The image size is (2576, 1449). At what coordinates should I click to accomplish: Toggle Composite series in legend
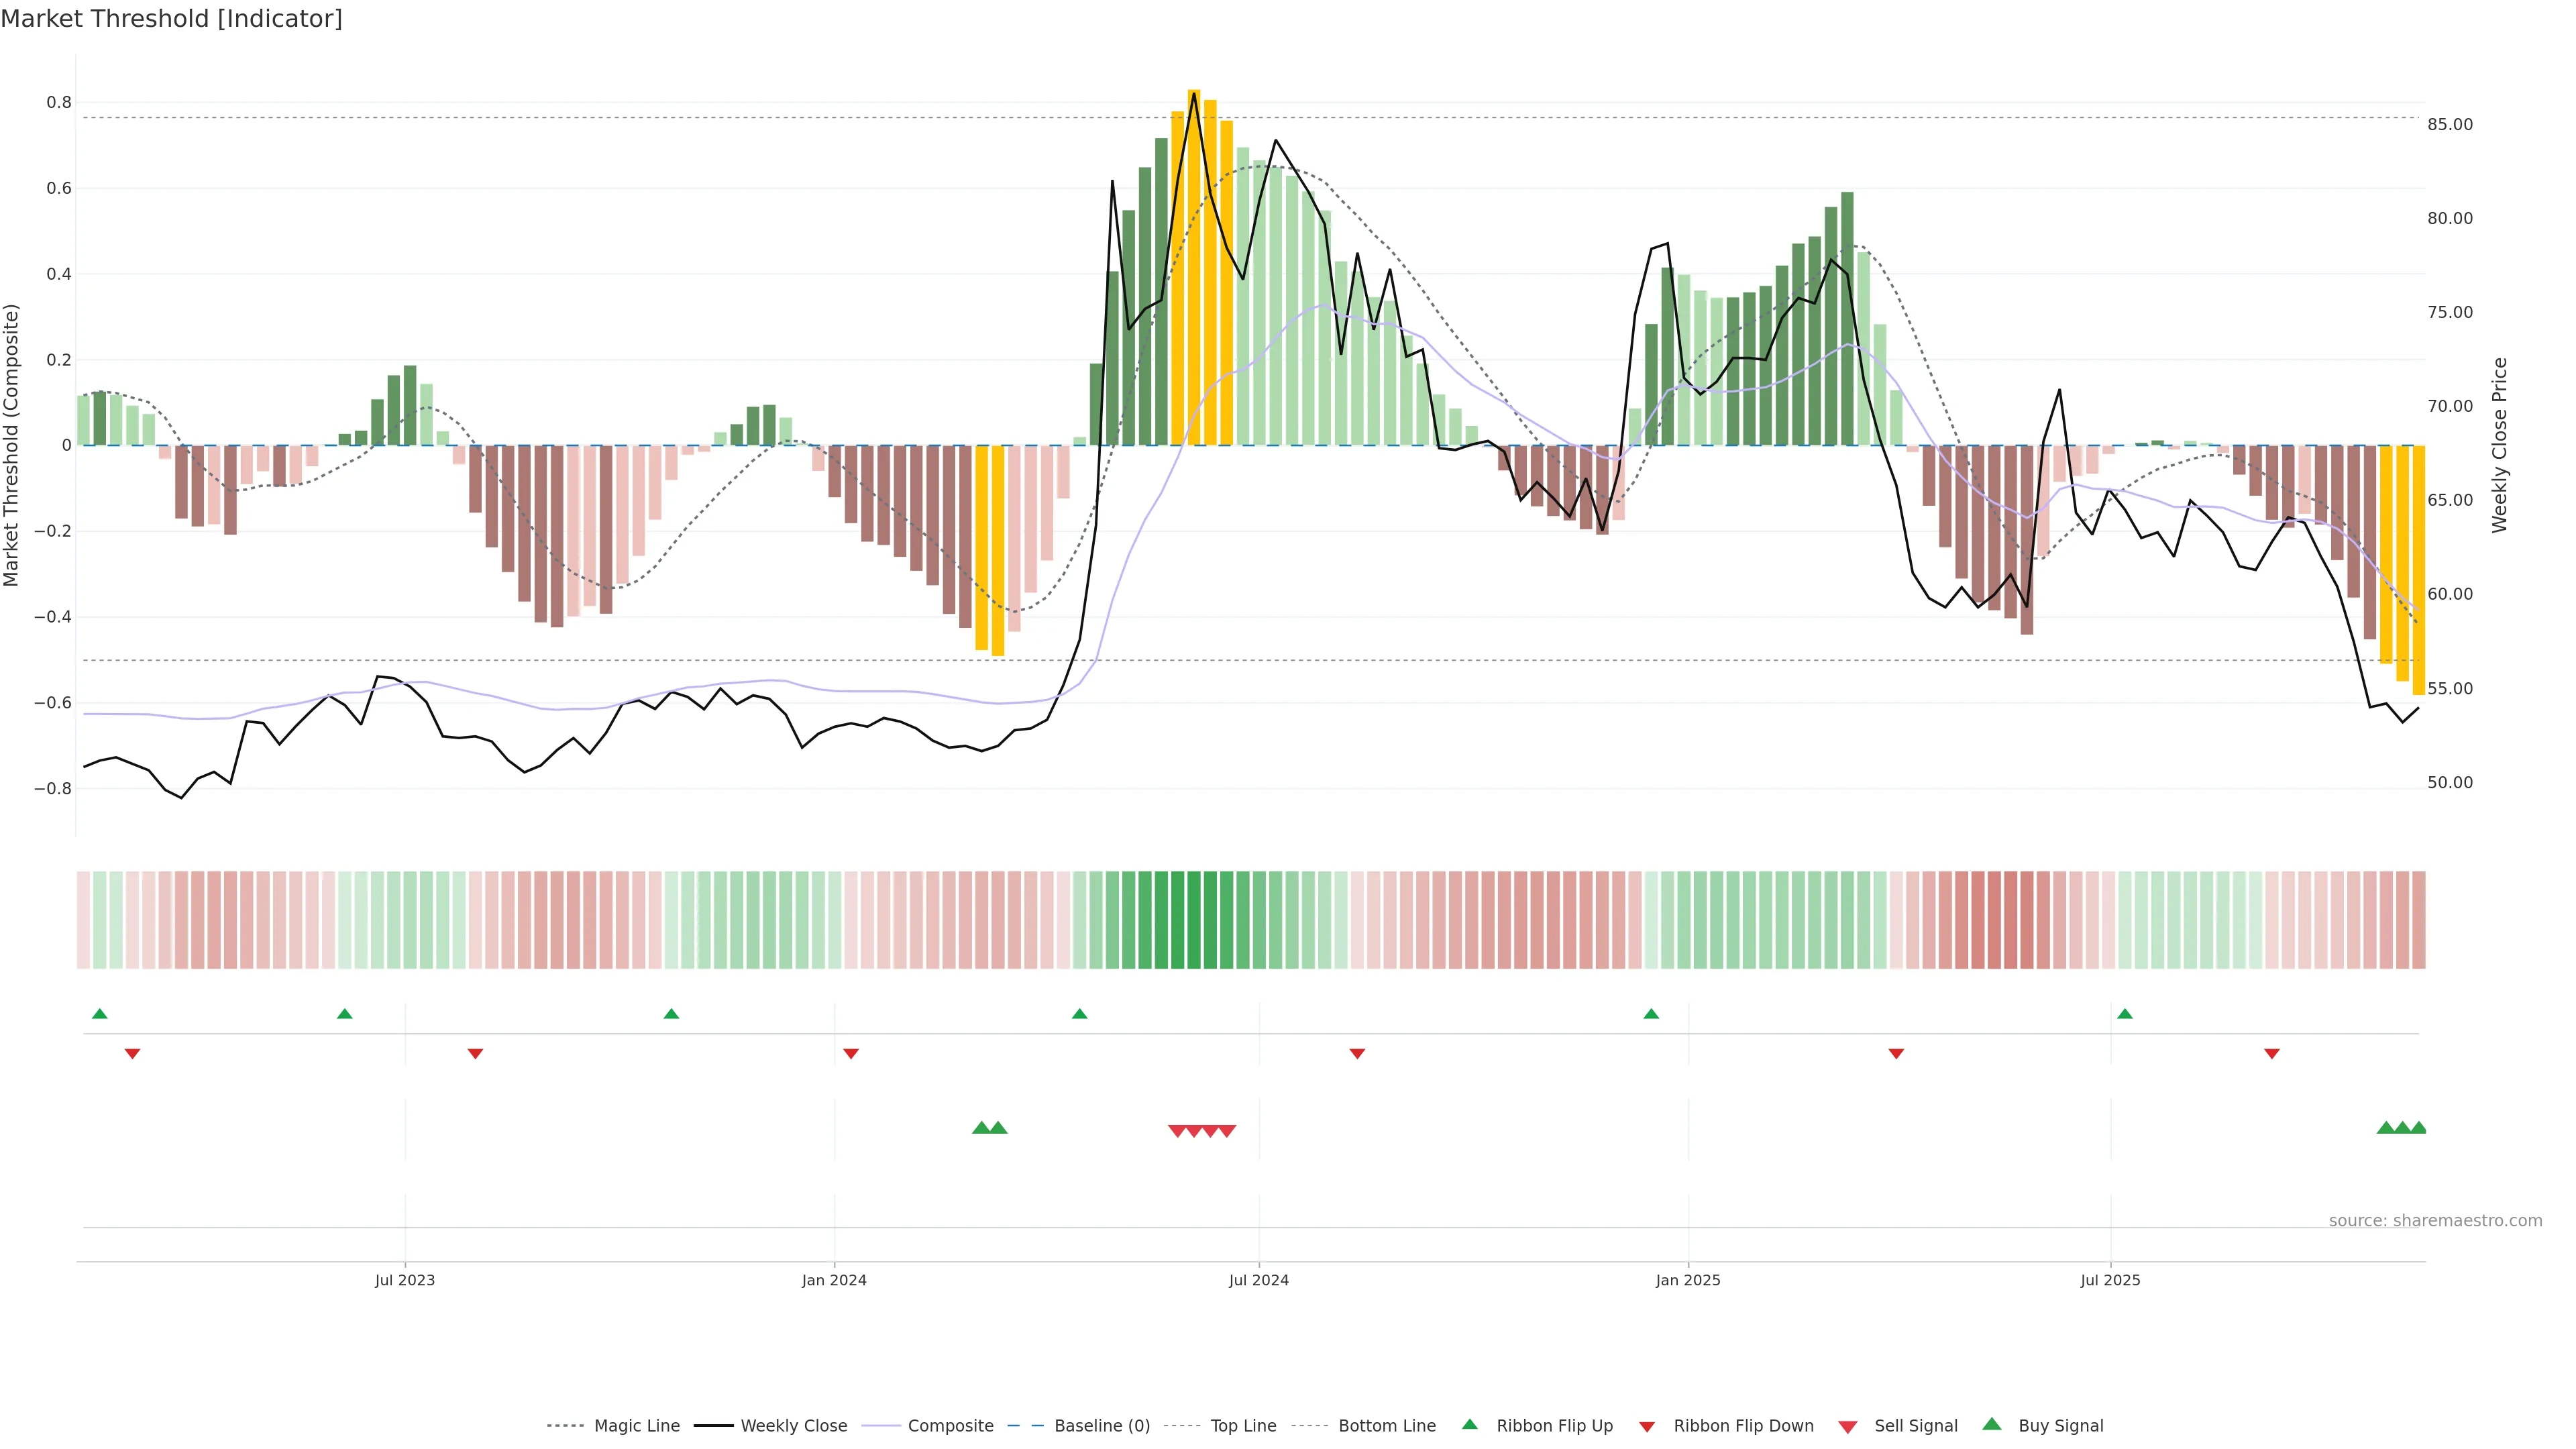[950, 1426]
